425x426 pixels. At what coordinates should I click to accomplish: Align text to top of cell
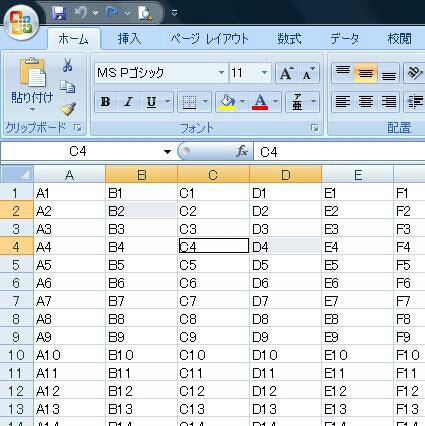pos(343,73)
